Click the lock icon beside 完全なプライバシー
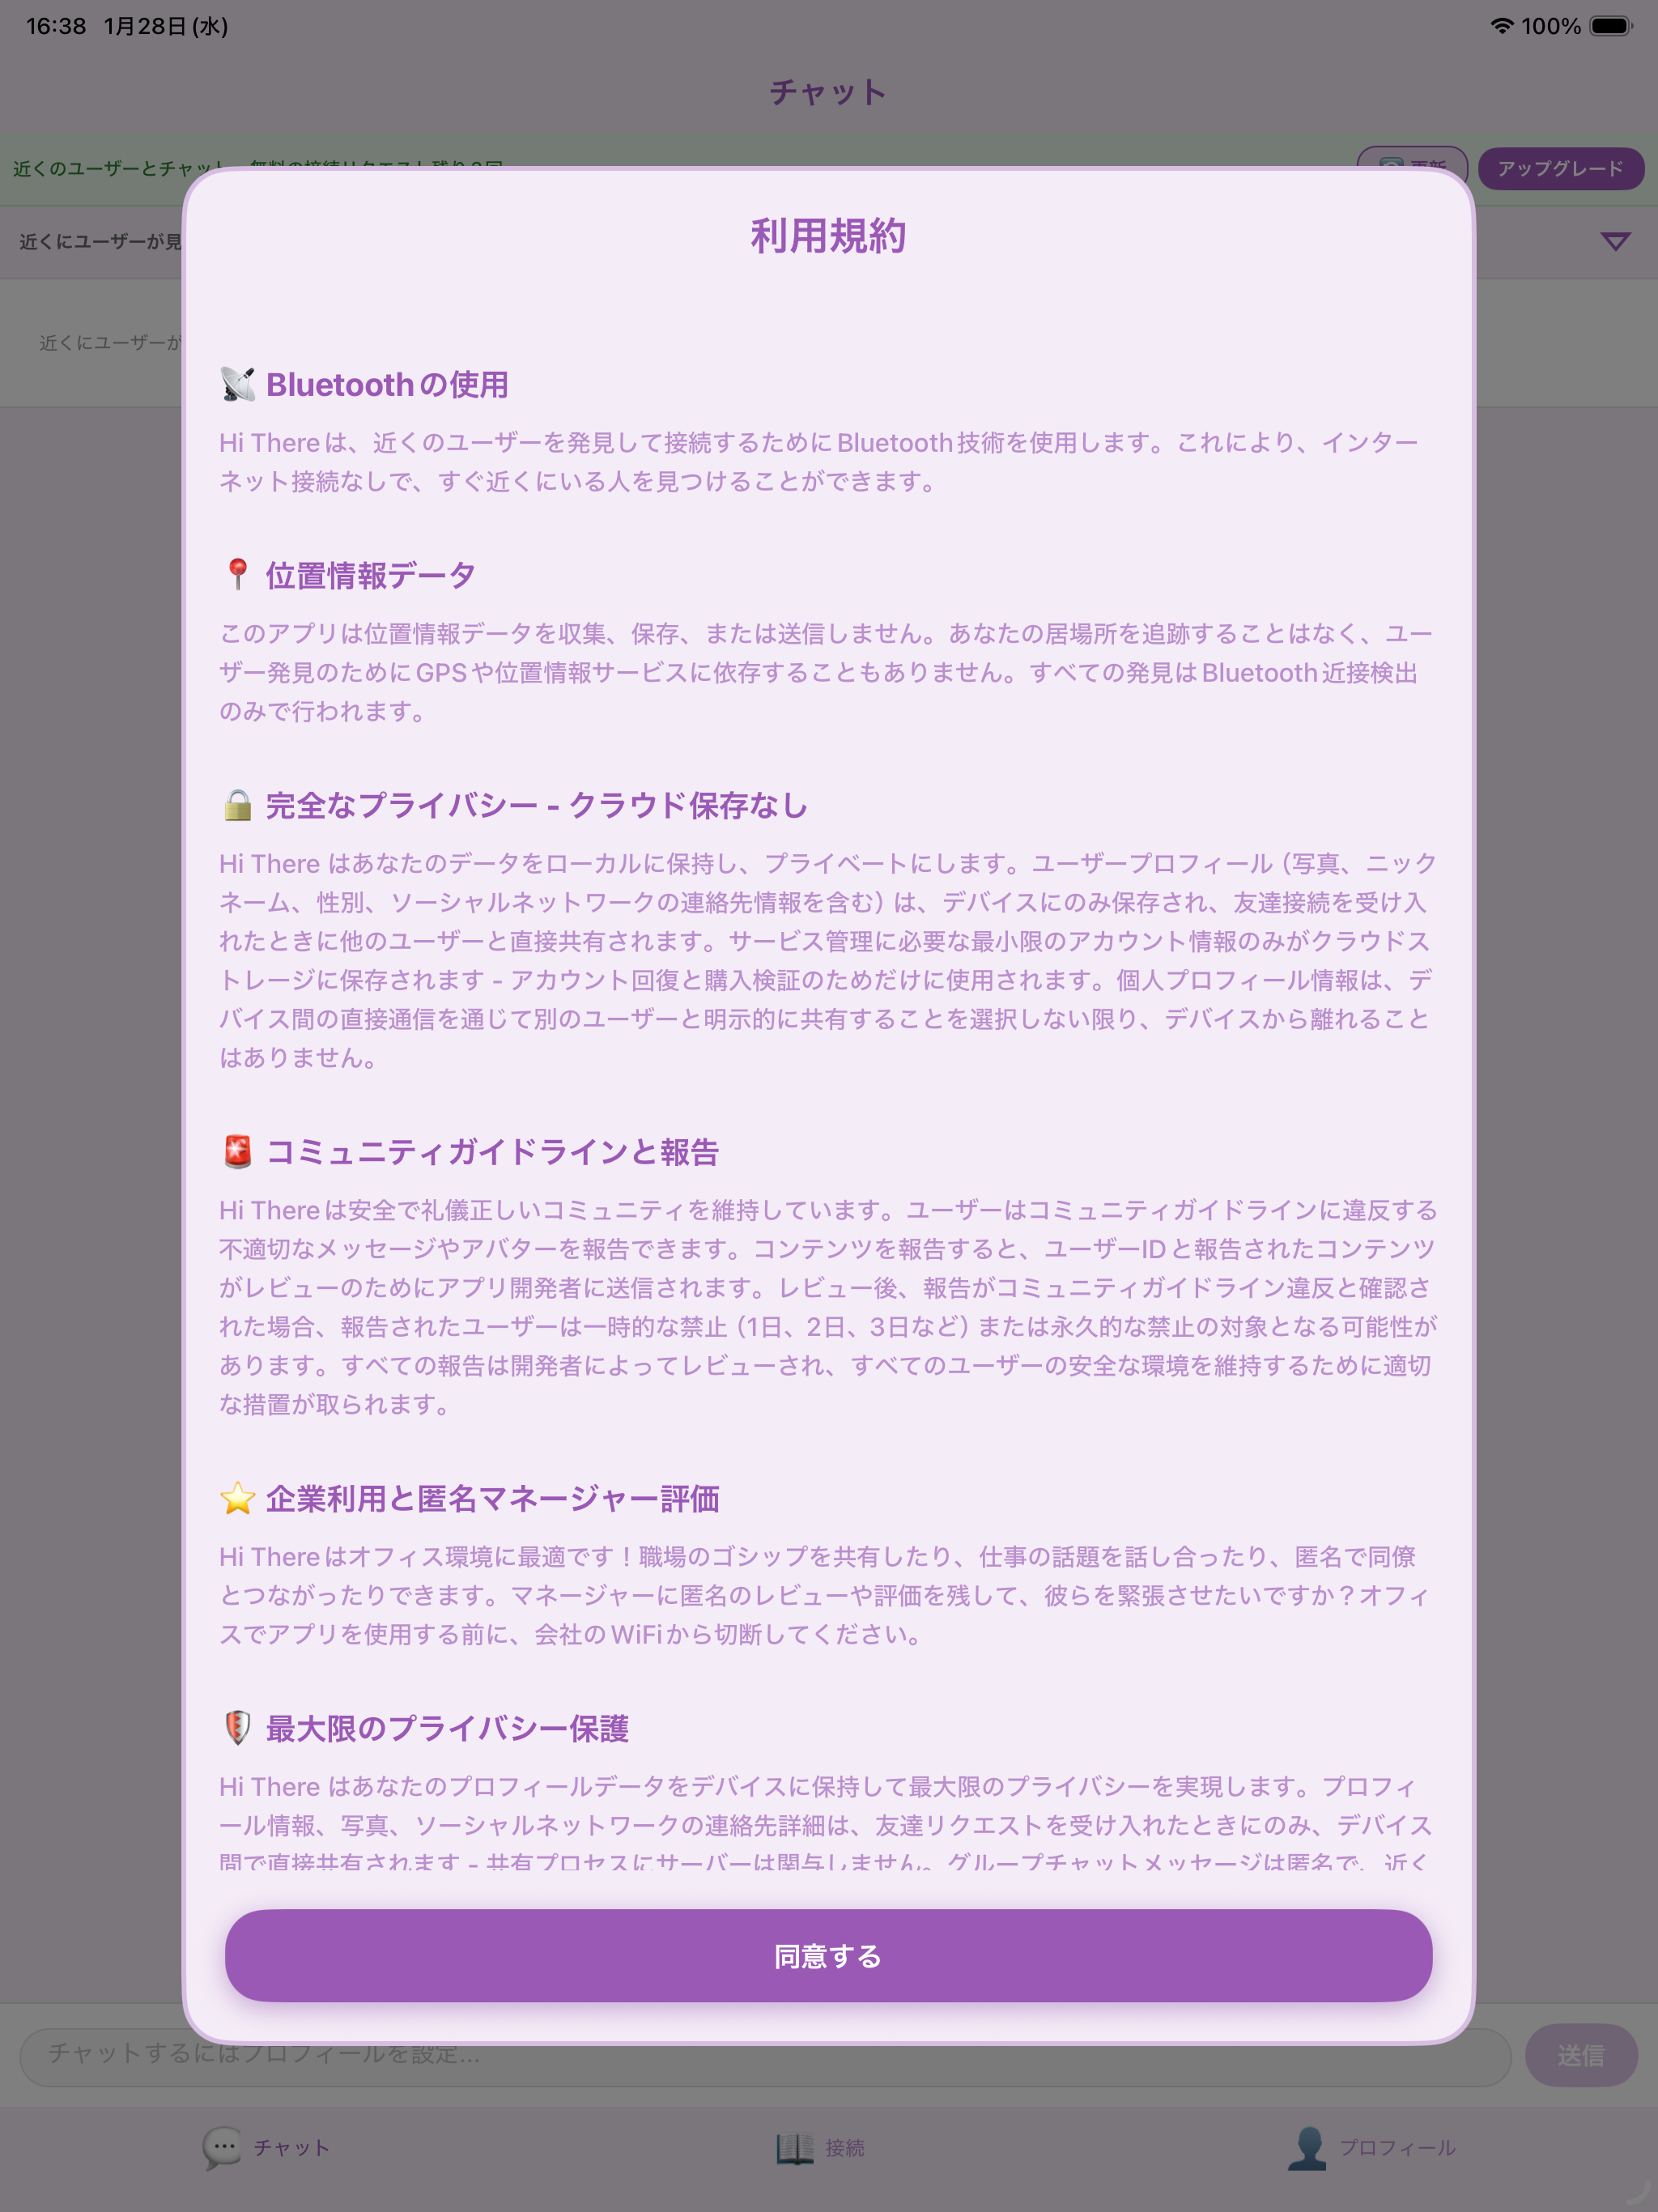Image resolution: width=1658 pixels, height=2212 pixels. [238, 805]
